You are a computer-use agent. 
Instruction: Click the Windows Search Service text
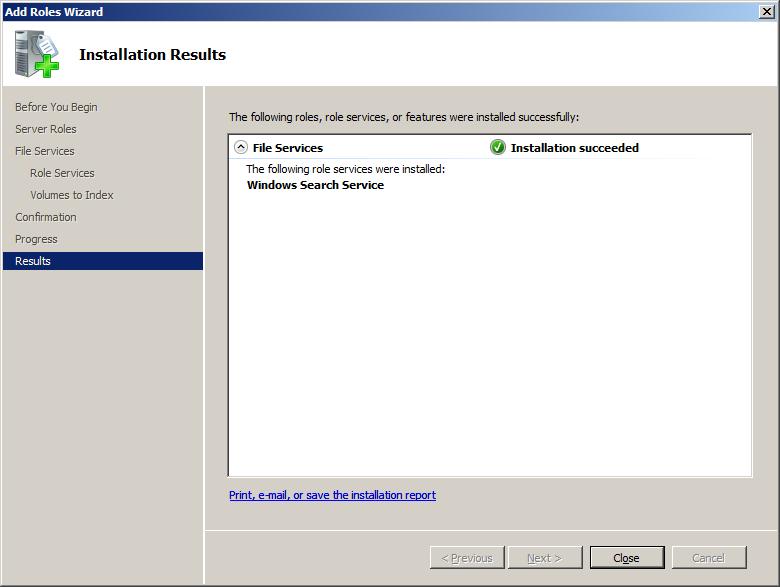(315, 185)
